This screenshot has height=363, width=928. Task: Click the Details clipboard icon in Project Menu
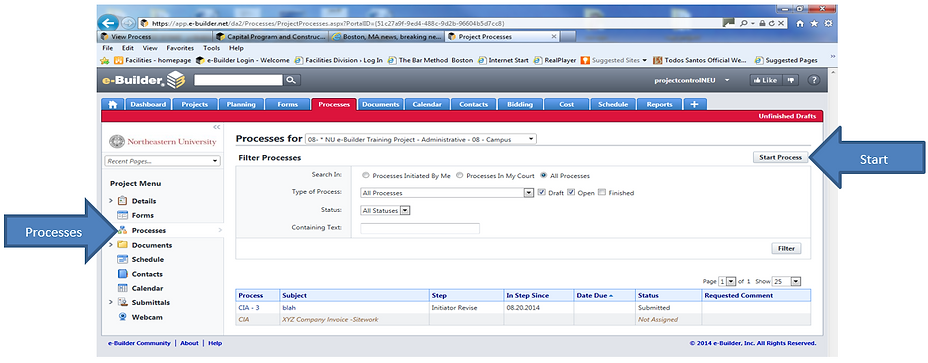[x=123, y=201]
